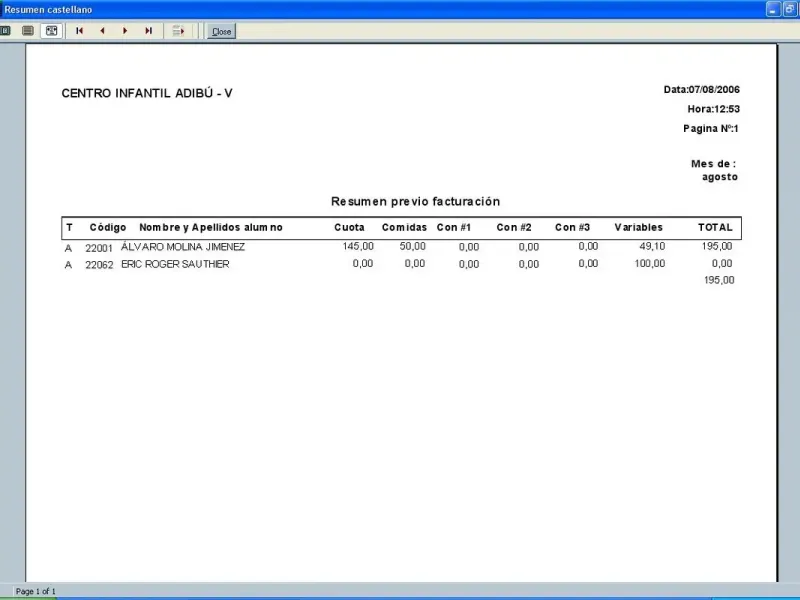Go to the previous page
This screenshot has height=600, width=800.
tap(103, 31)
